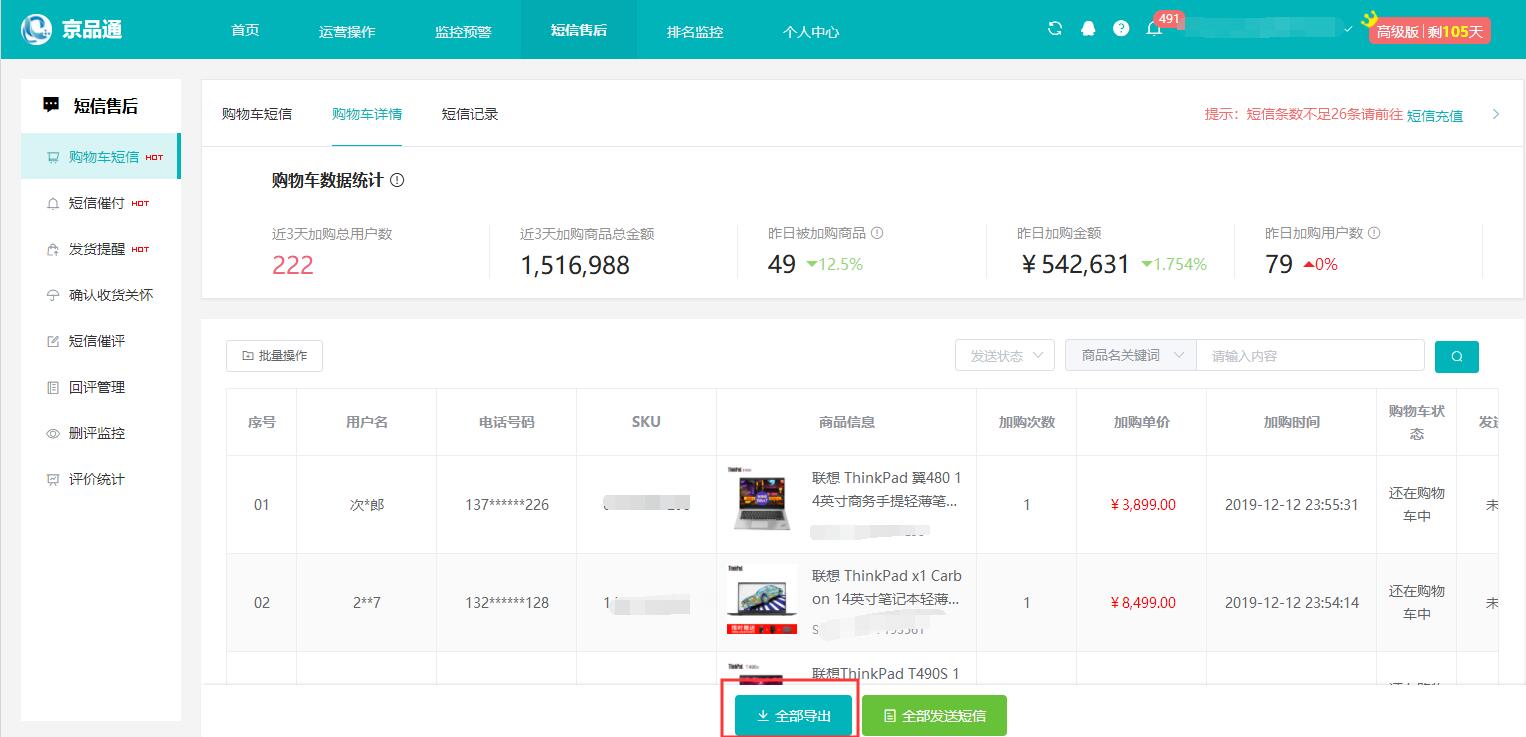Switch to the 短信记录 tab
The image size is (1526, 737).
coord(470,114)
